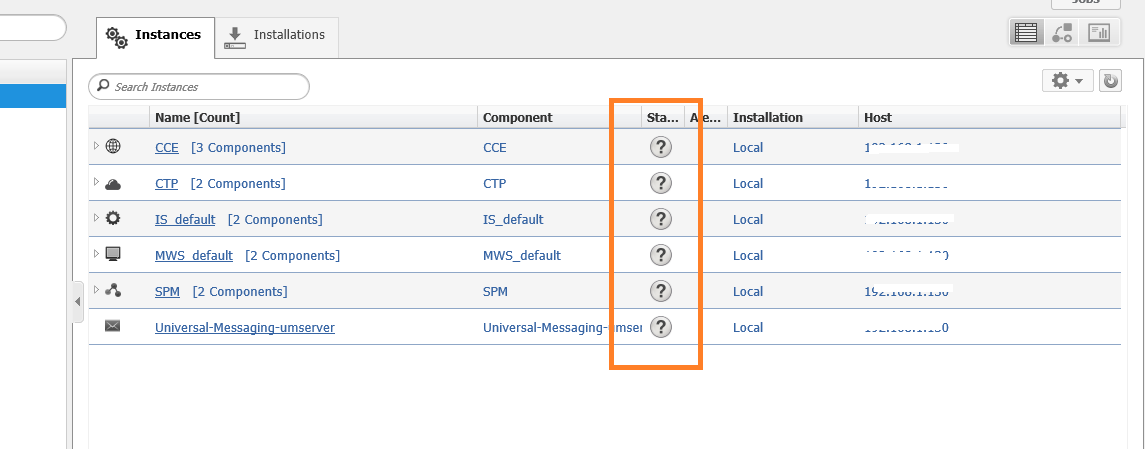1145x449 pixels.
Task: Select the chart dashboard view icon
Action: tap(1099, 33)
